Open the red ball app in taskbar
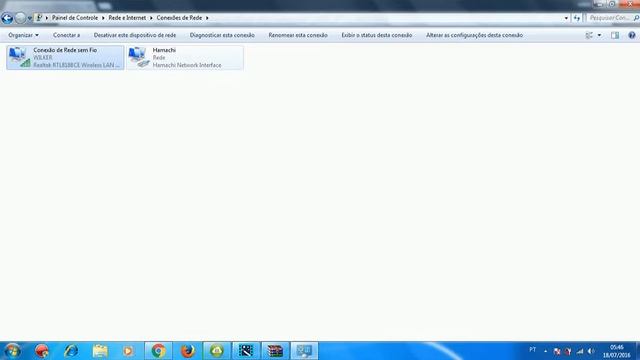The height and width of the screenshot is (360, 640). coord(42,351)
